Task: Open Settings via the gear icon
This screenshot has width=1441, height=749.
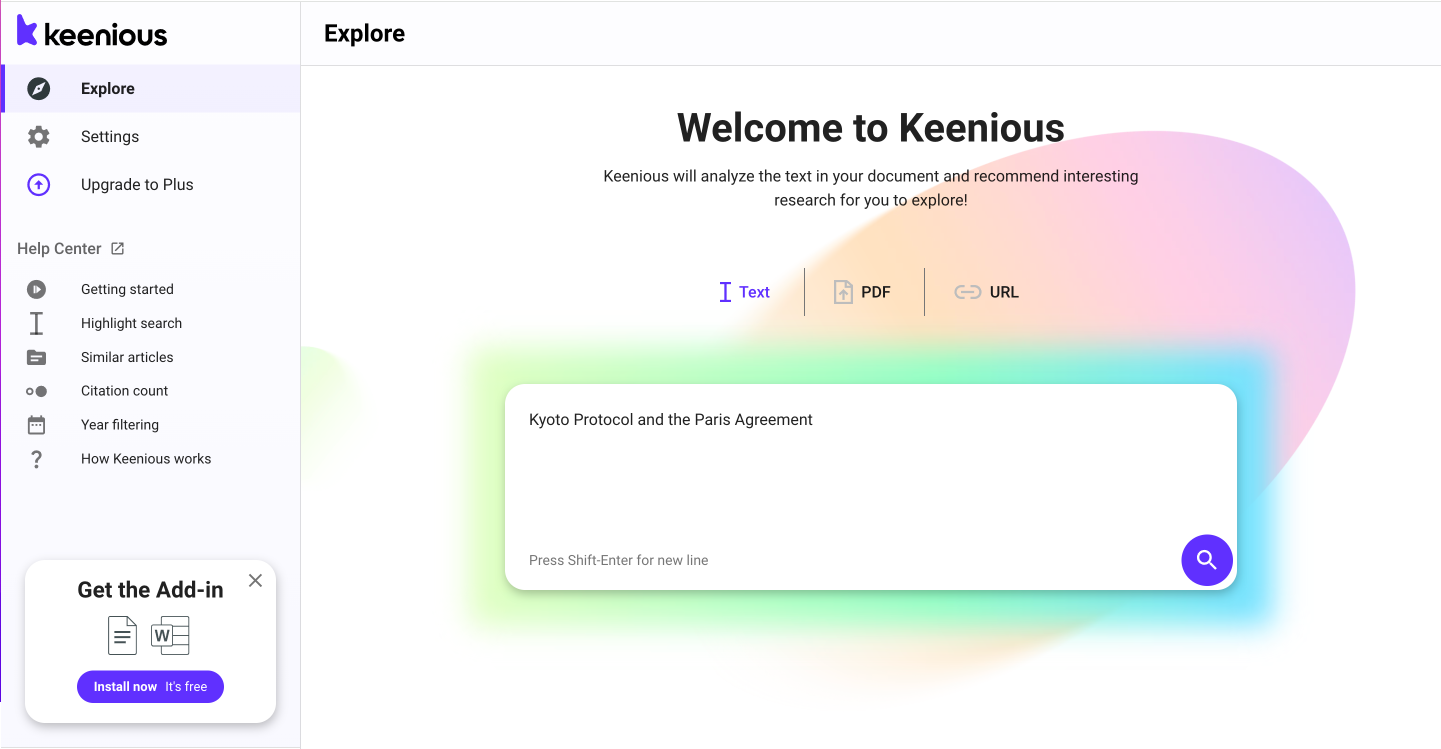Action: 38,137
